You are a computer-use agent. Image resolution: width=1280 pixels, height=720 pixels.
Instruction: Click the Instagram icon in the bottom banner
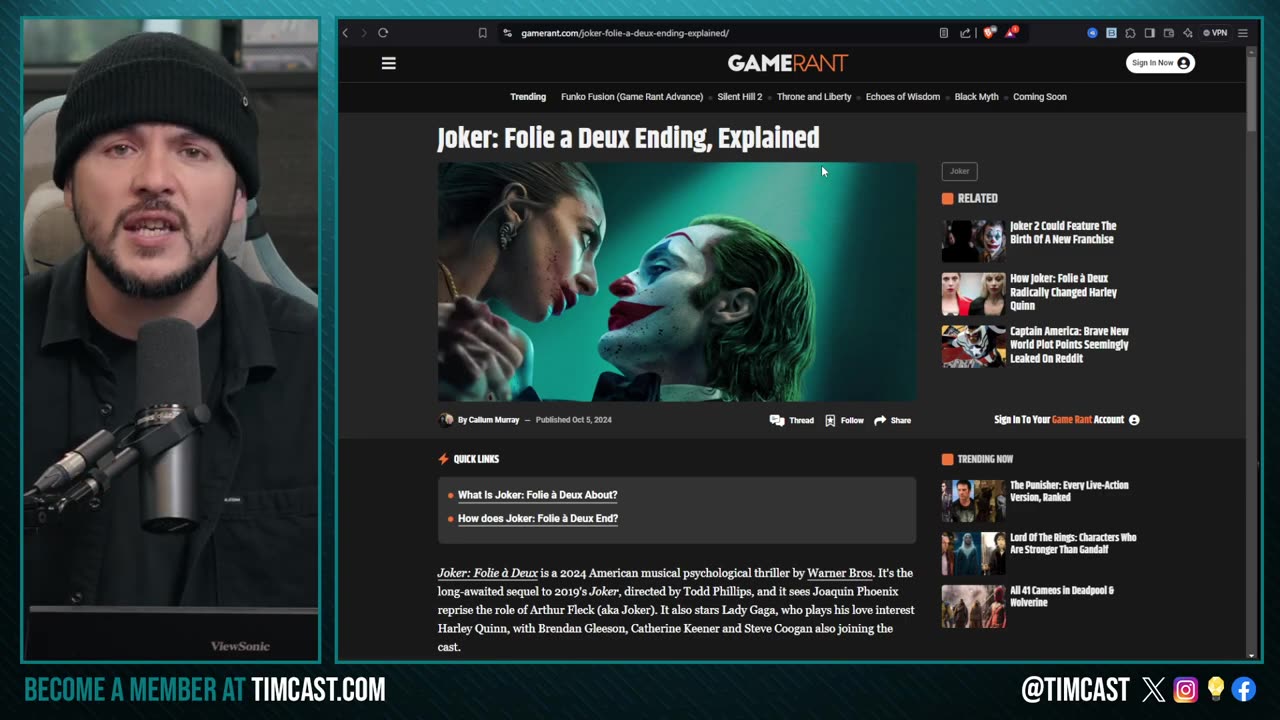pyautogui.click(x=1185, y=689)
